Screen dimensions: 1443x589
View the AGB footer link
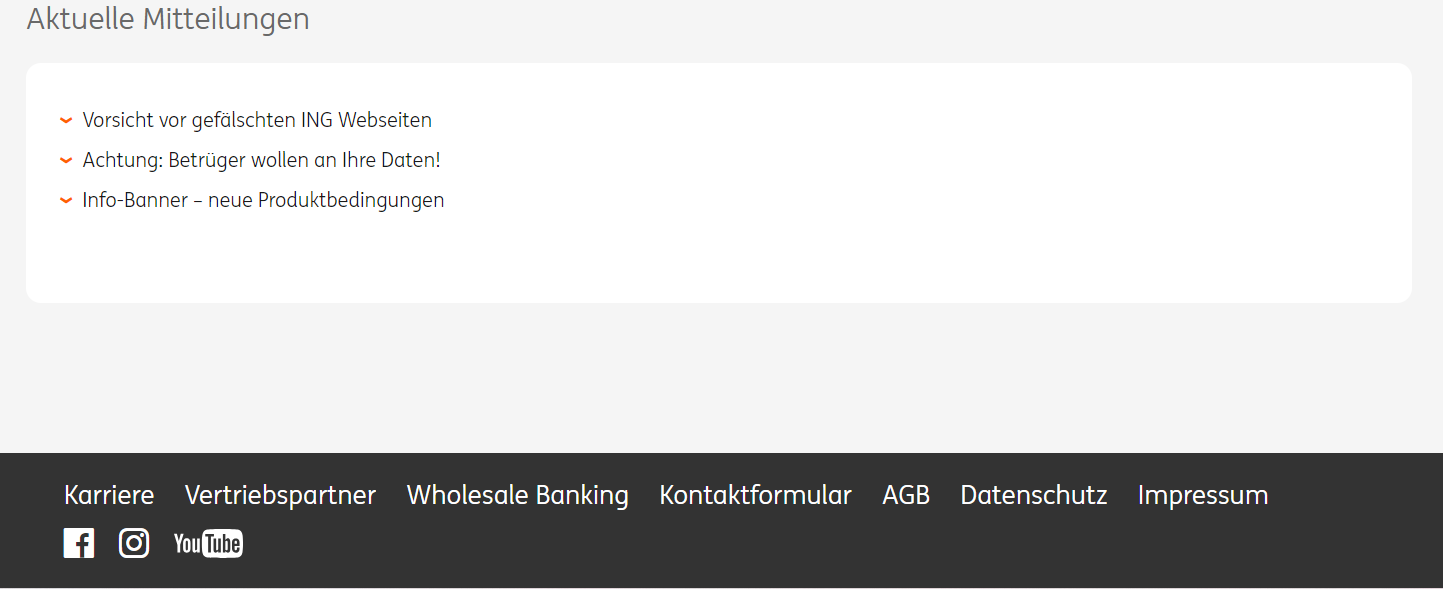pos(906,495)
